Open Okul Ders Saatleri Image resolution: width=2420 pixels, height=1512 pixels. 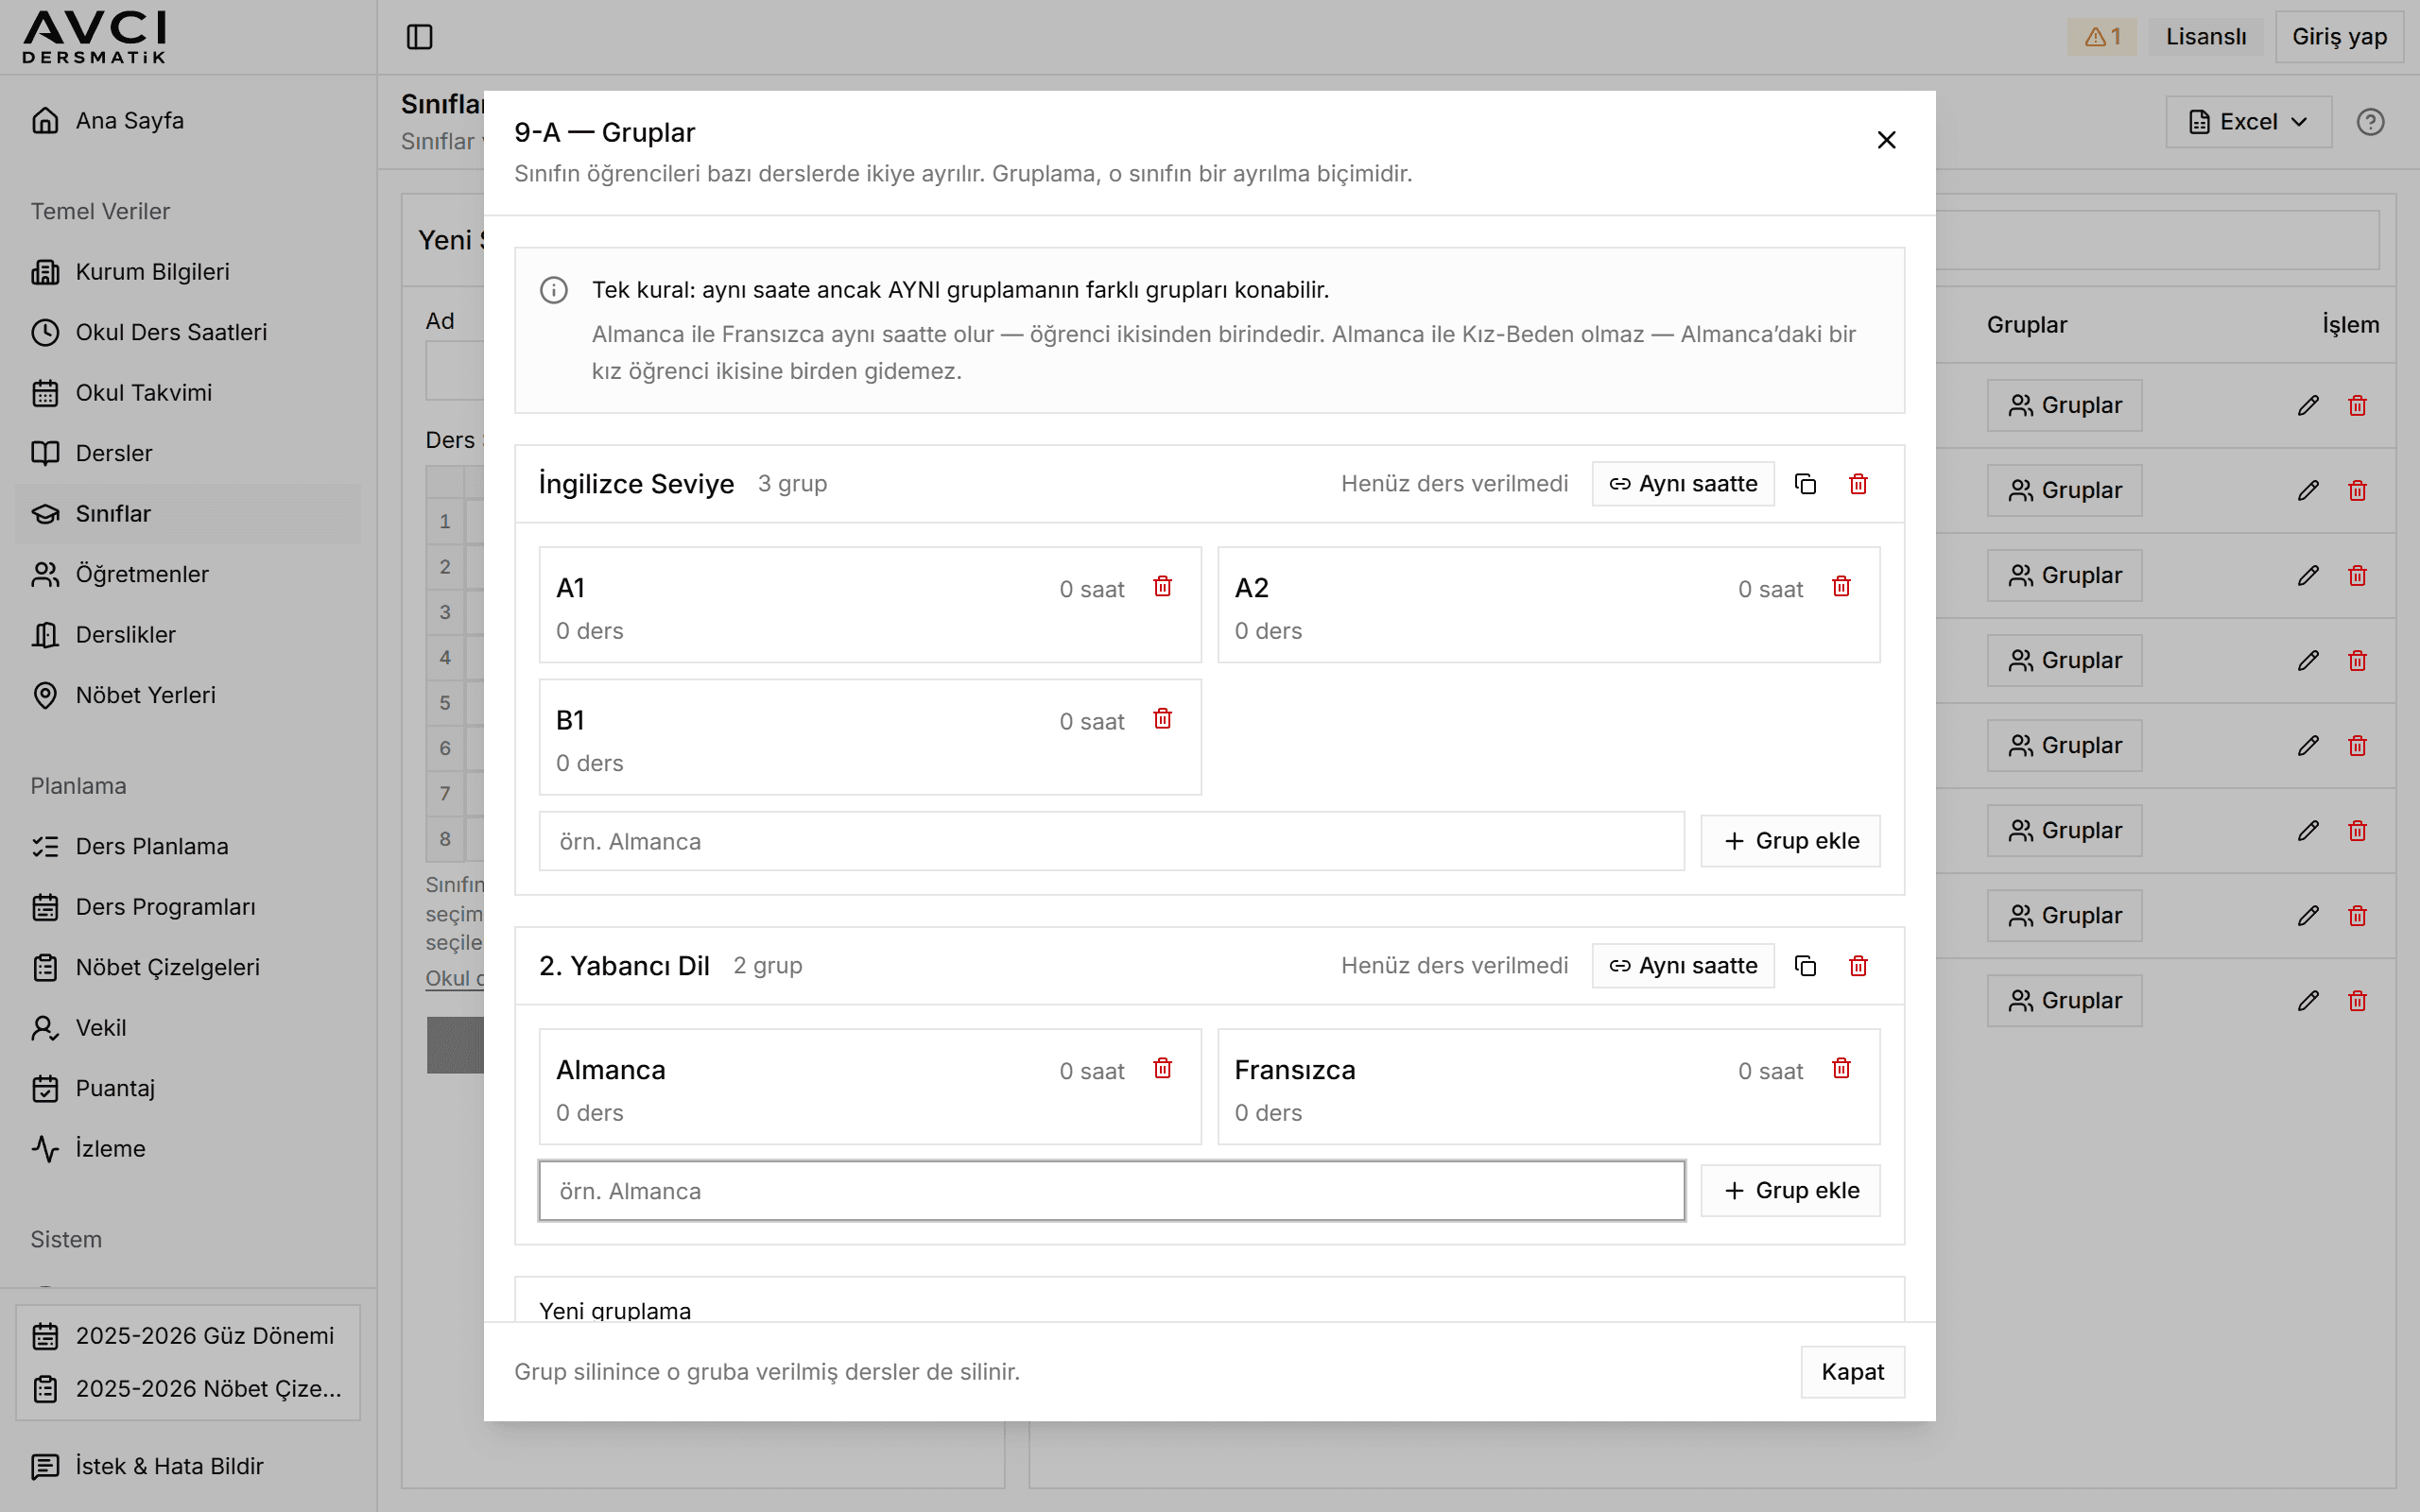(188, 332)
